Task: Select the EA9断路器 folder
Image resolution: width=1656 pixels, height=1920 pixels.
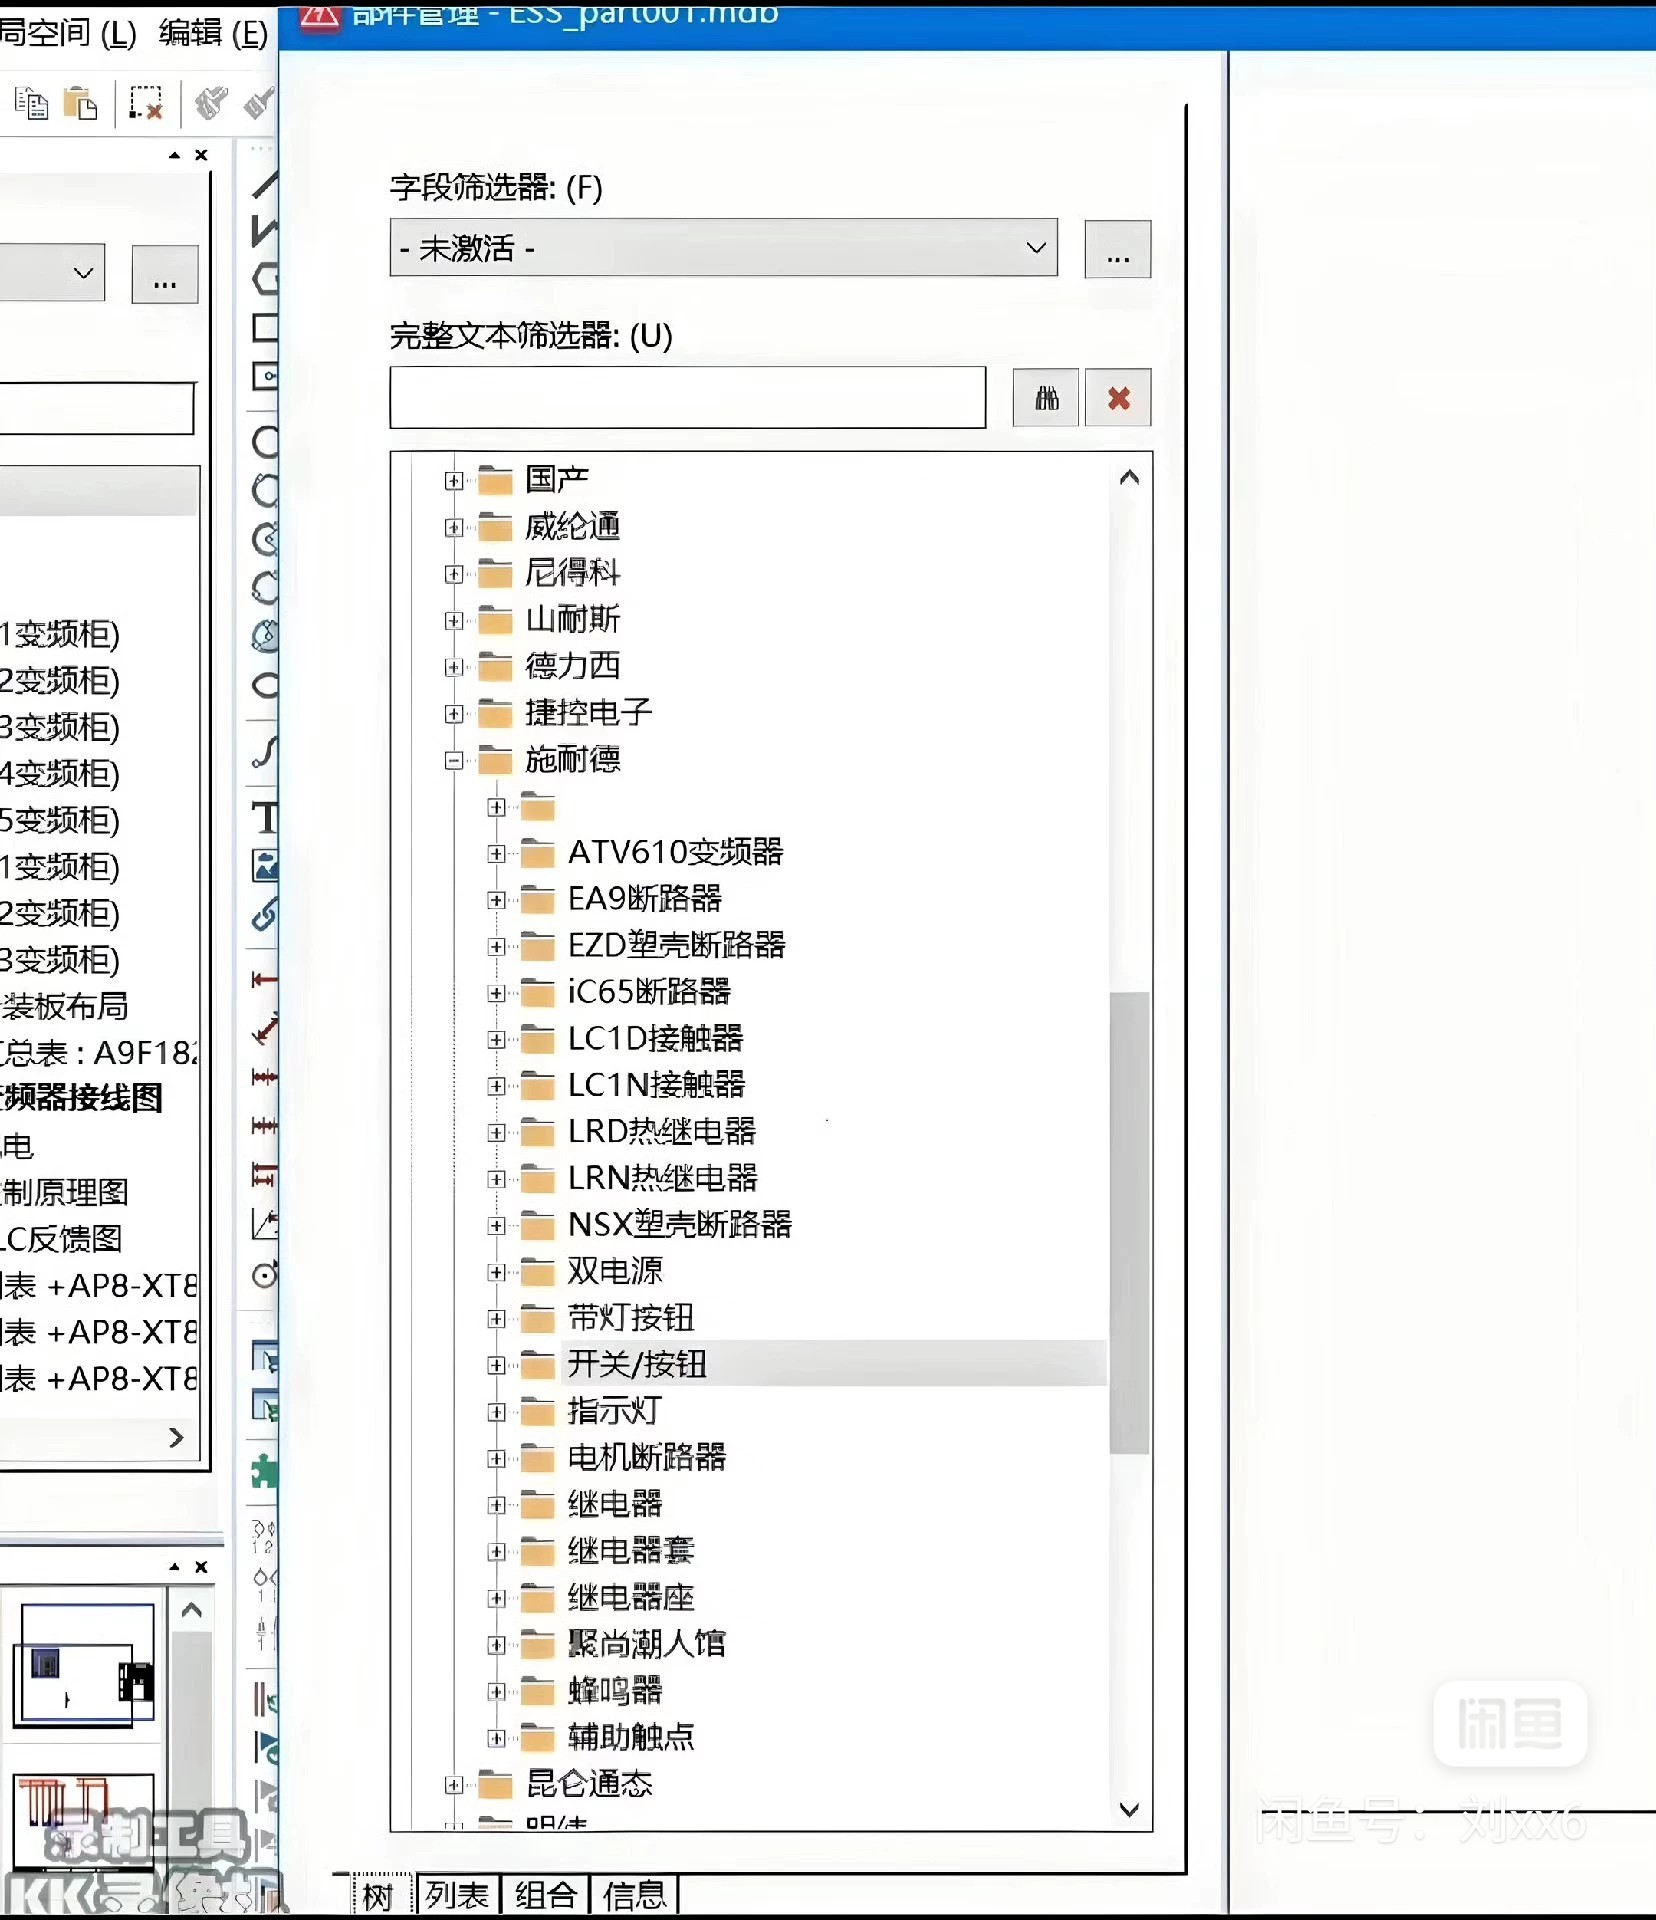Action: click(x=645, y=899)
